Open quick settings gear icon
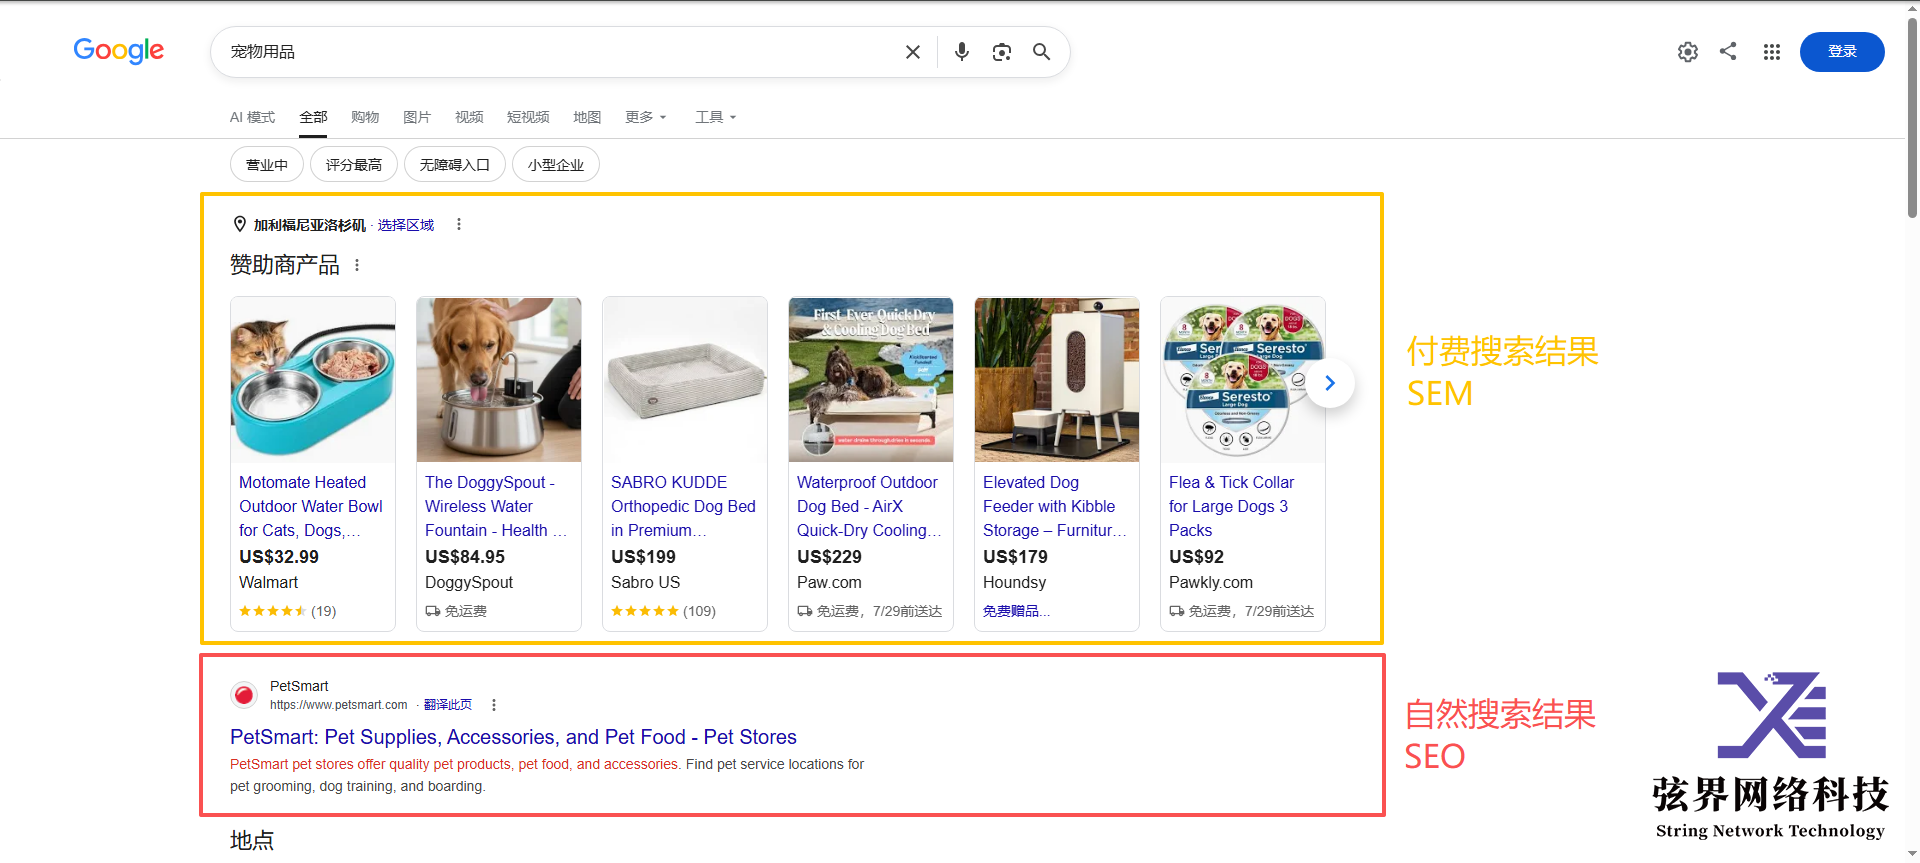Screen dimensions: 1920x863 1687,52
